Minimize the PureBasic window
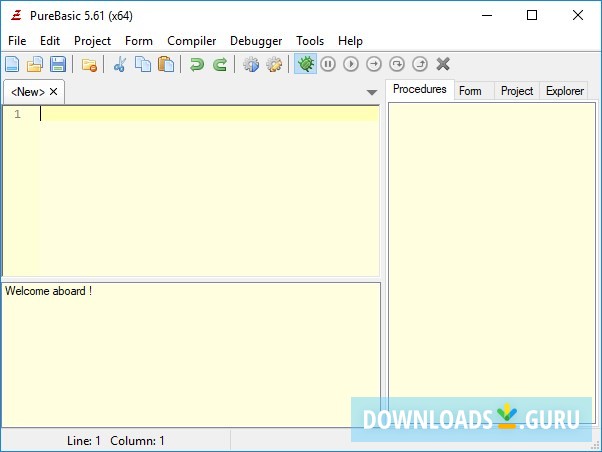Viewport: 602px width, 452px height. (x=487, y=15)
